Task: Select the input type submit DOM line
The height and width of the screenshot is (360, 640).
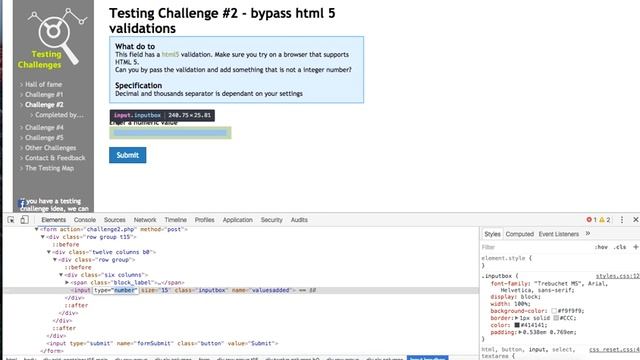Action: point(162,343)
